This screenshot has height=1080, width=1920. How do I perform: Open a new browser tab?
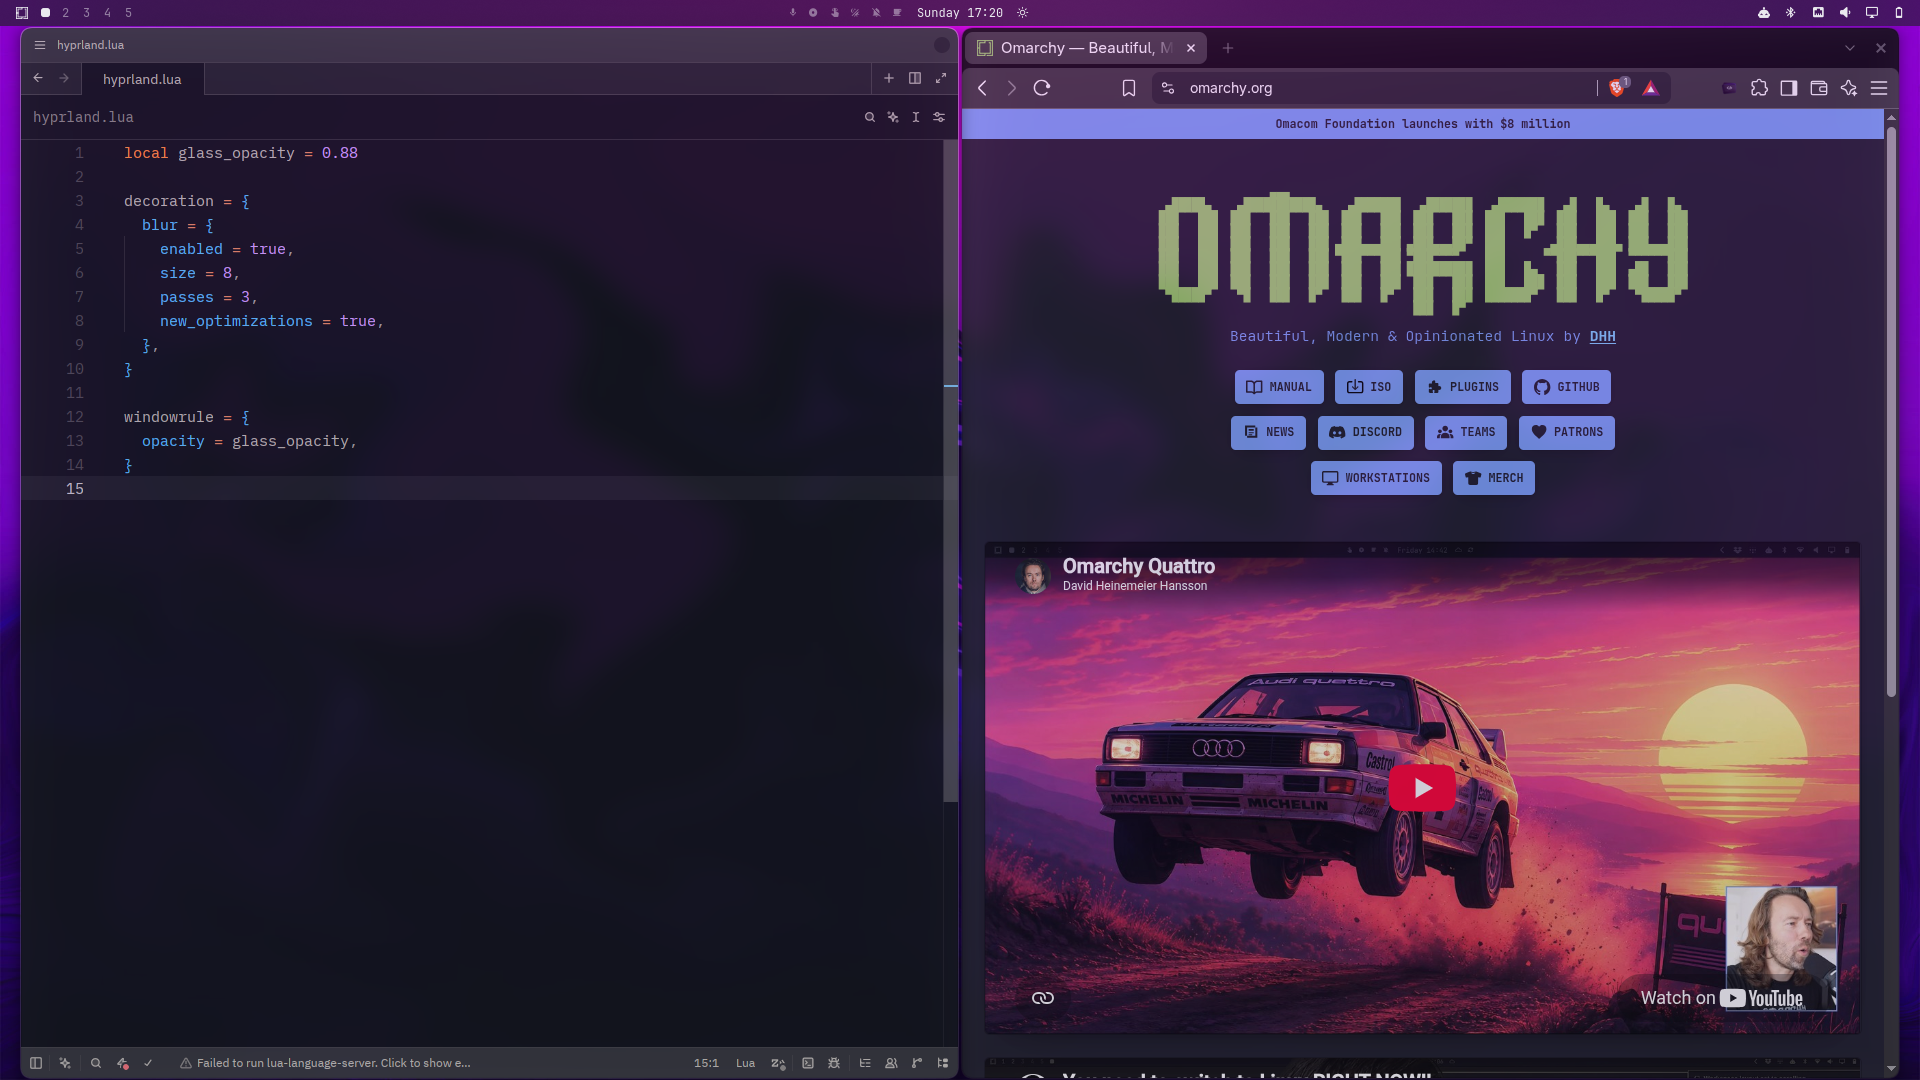(1228, 48)
